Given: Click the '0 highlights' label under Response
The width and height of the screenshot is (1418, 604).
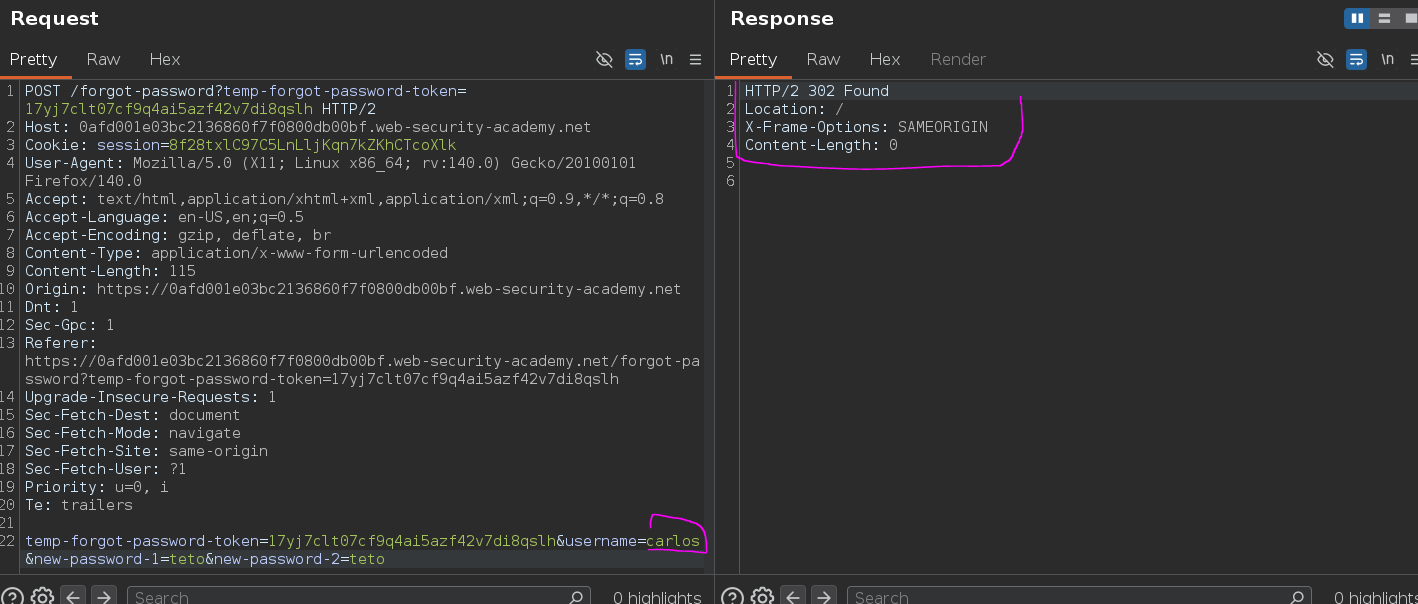Looking at the screenshot, I should click(1377, 597).
